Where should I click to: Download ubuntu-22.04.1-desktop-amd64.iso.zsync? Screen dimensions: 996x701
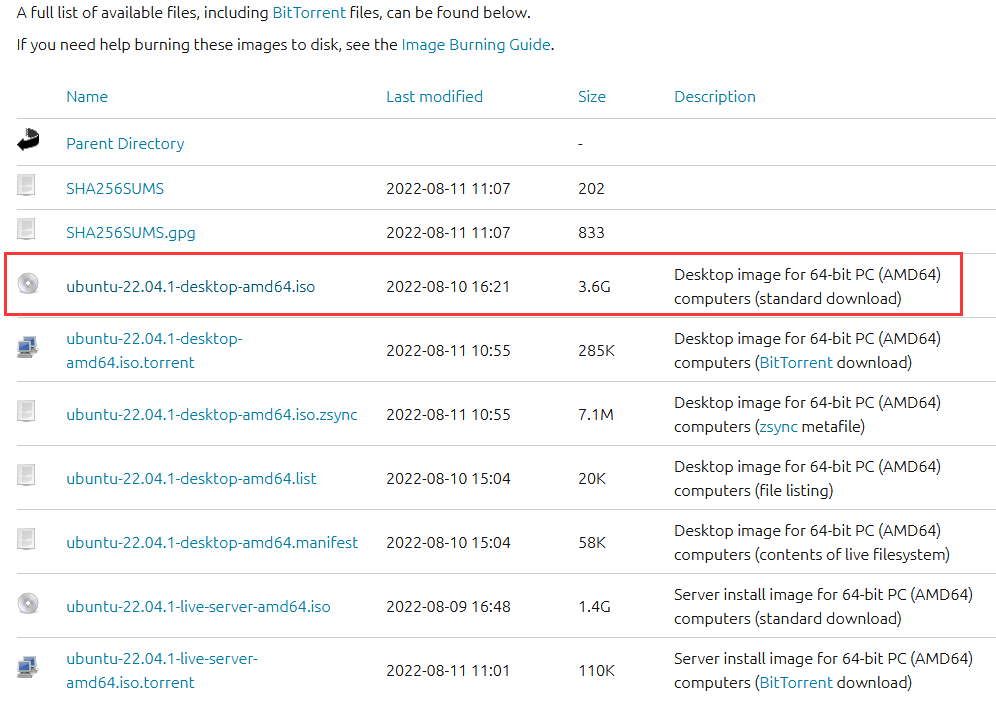[x=212, y=415]
